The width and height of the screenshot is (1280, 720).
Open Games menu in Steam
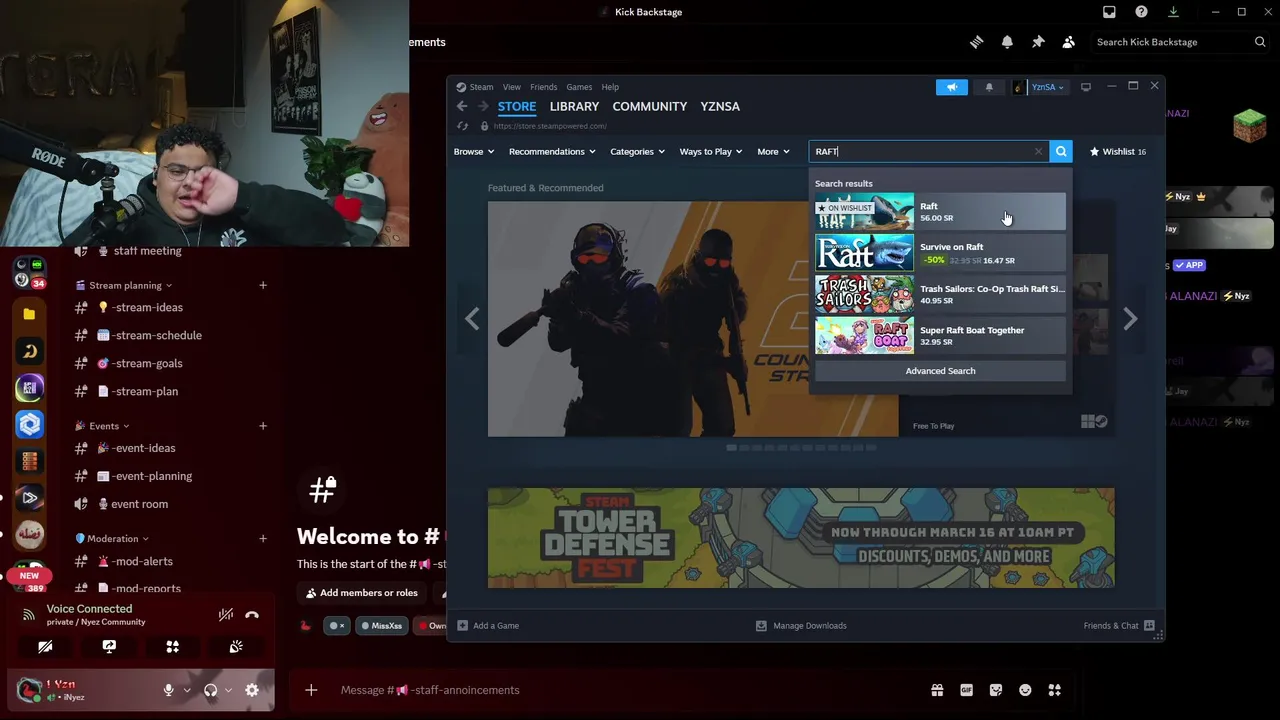coord(579,87)
